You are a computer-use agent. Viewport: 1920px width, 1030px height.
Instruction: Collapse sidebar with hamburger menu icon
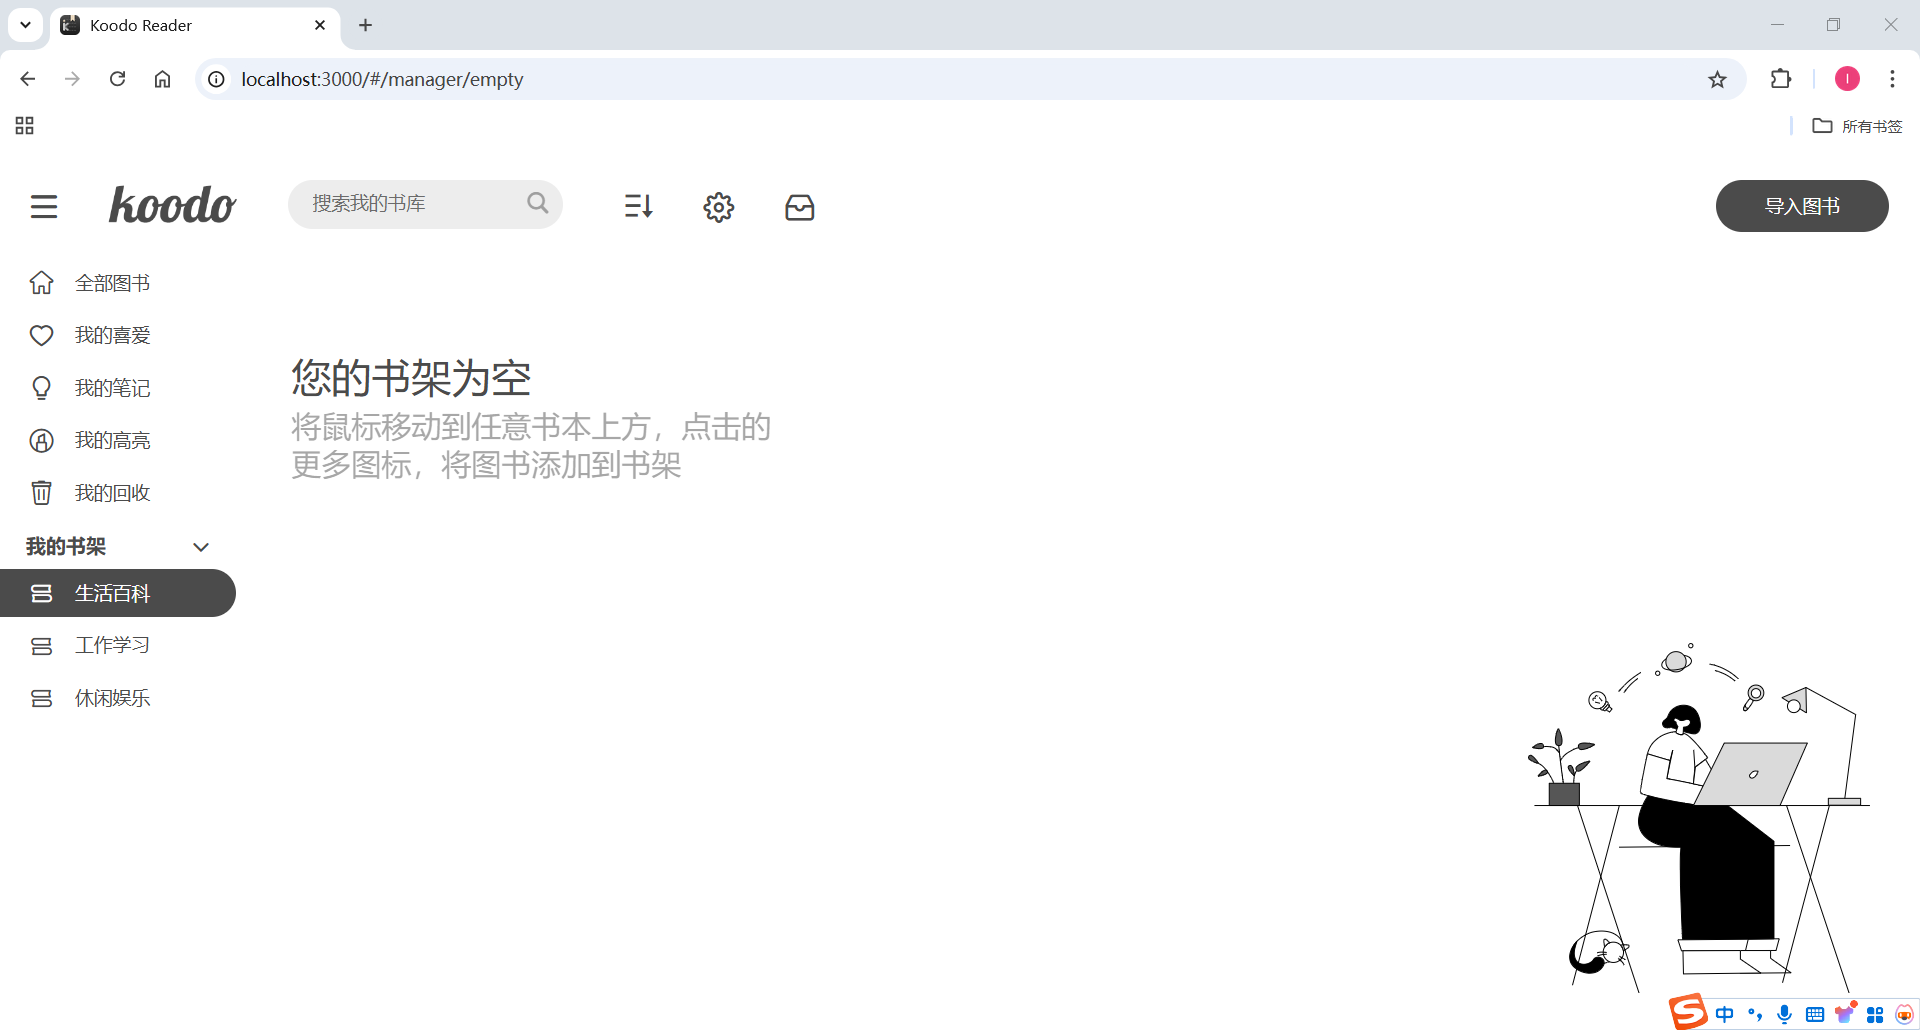tap(44, 206)
